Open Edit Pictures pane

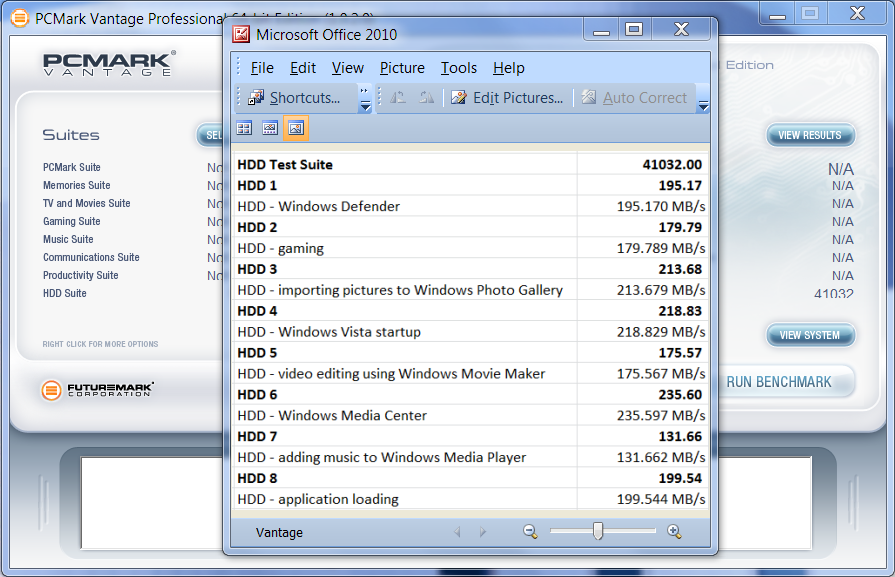tap(508, 98)
